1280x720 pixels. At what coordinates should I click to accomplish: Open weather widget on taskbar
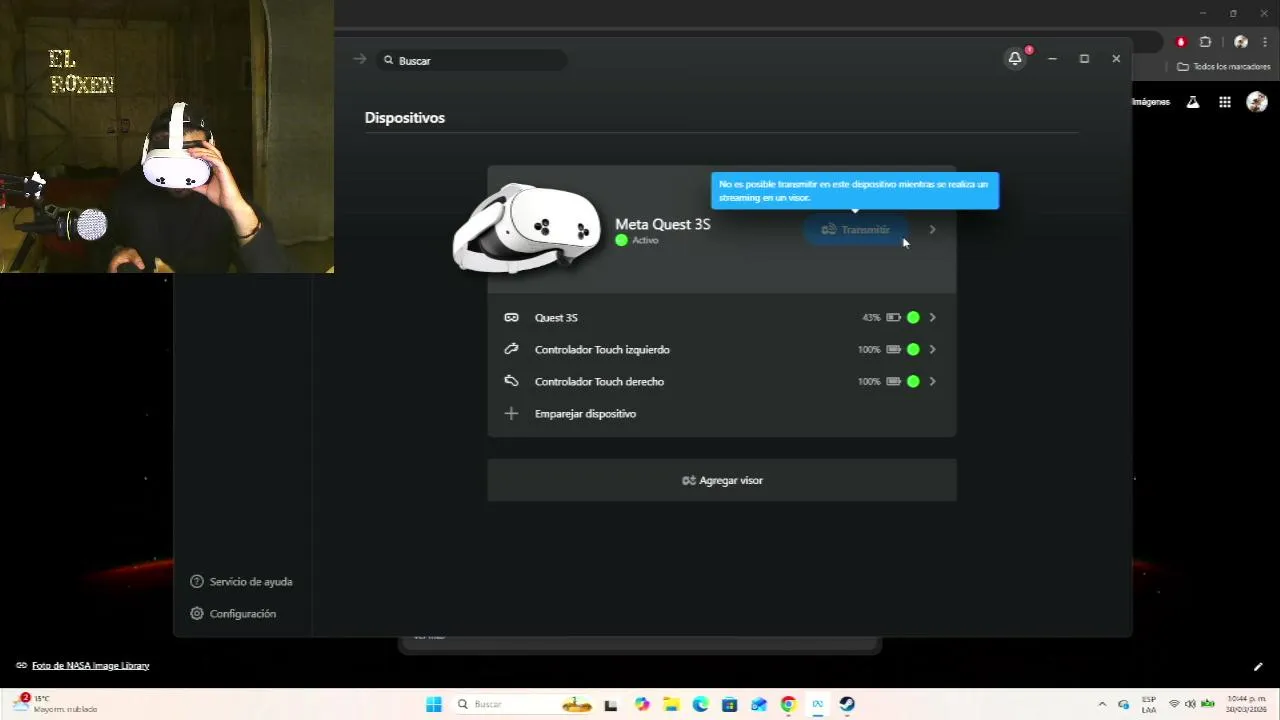pos(55,704)
